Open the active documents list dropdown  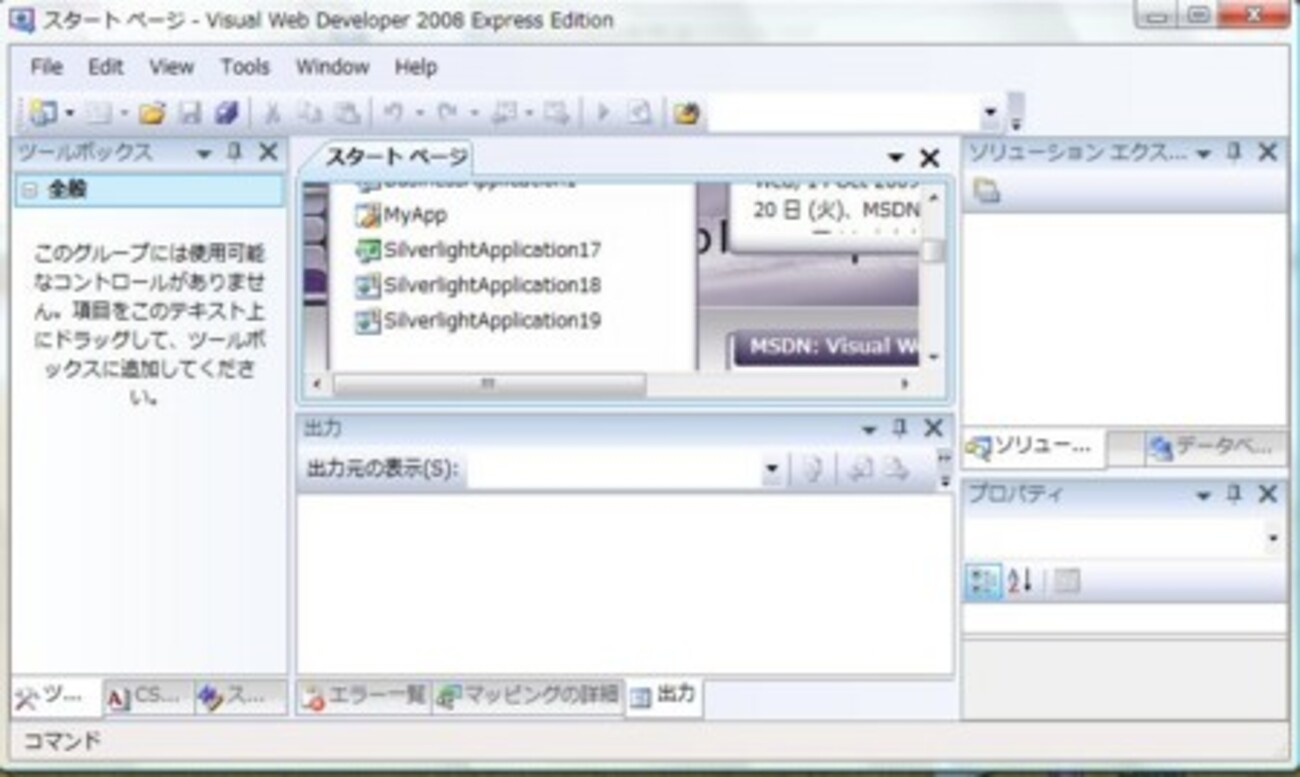tap(896, 158)
